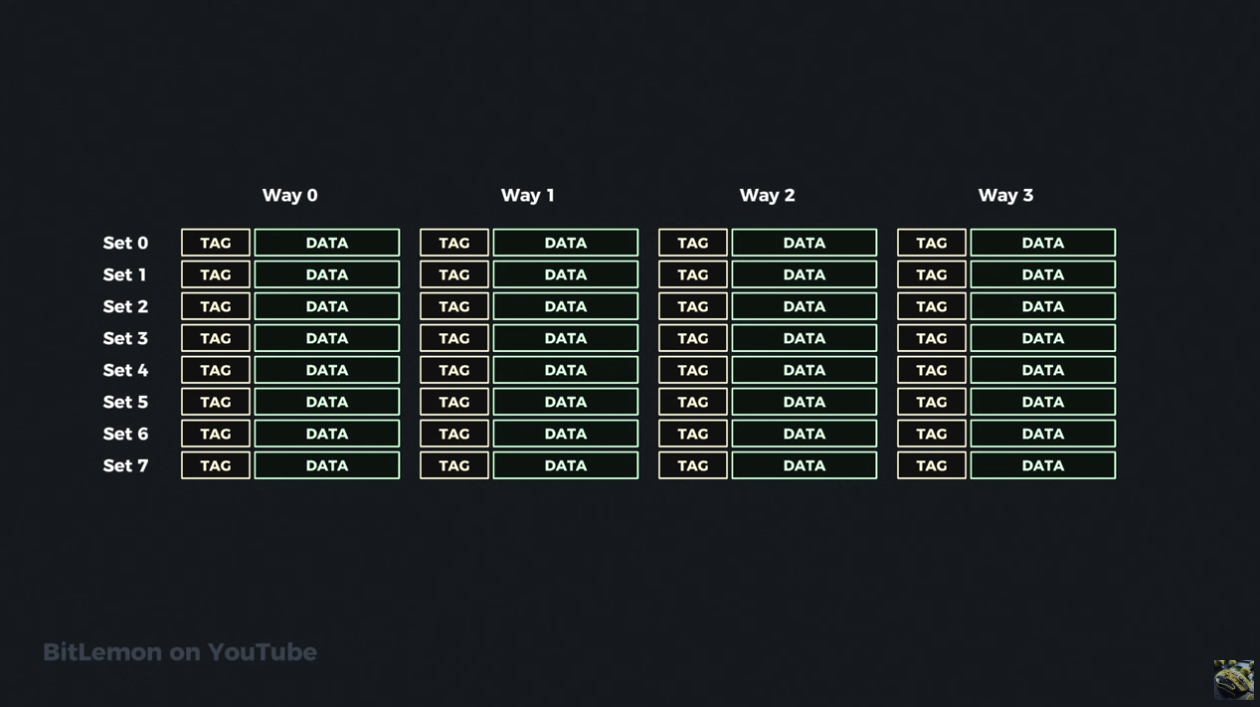Click the DATA box of Set 0 Way 3
The image size is (1260, 707).
coord(1043,243)
